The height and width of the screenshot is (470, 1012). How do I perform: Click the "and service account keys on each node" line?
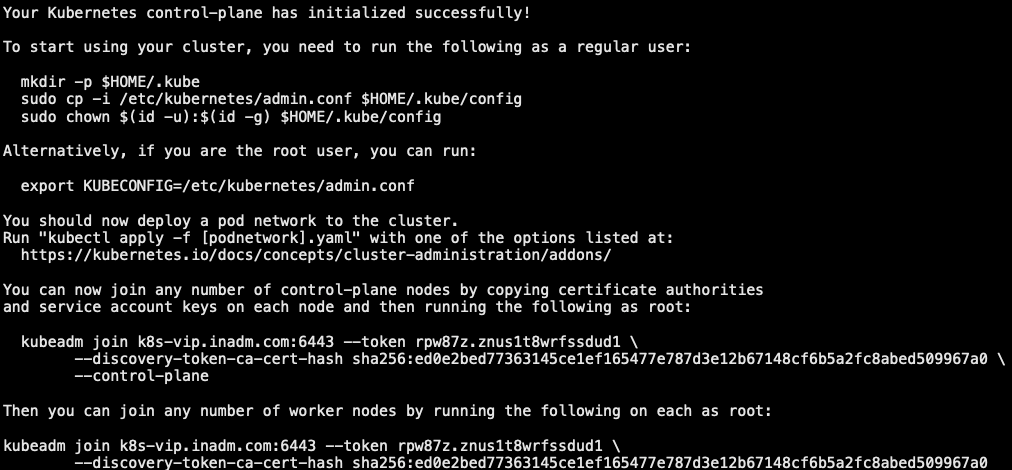(347, 307)
